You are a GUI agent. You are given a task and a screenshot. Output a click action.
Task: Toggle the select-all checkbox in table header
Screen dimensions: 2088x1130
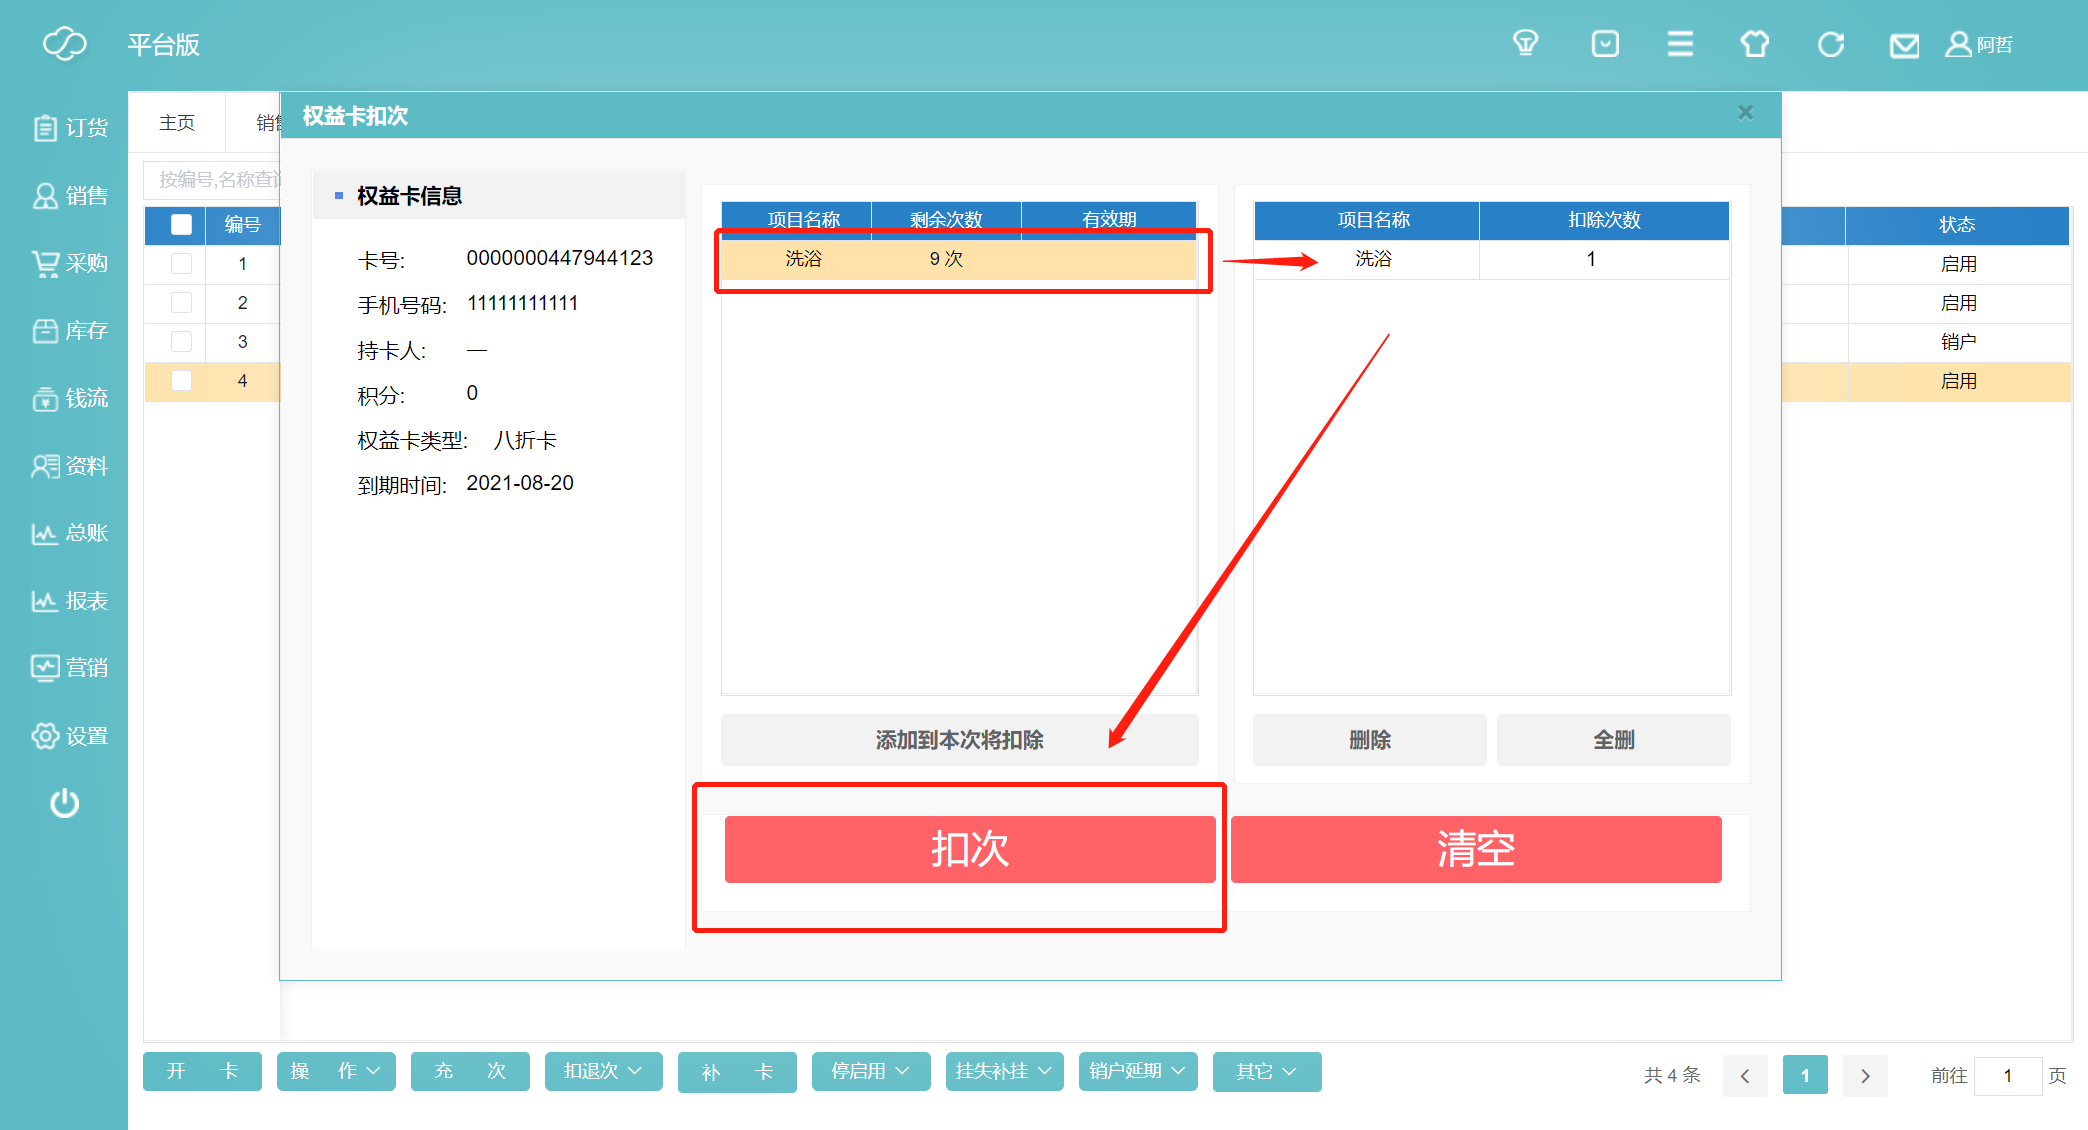coord(181,224)
